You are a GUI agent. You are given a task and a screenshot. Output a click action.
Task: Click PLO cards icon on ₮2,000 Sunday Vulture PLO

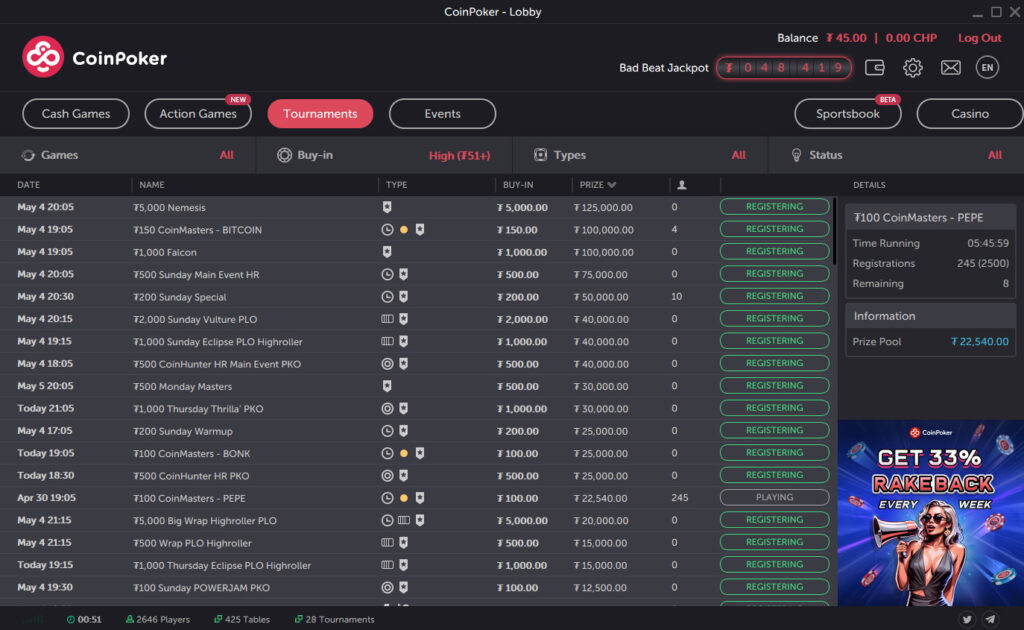coord(387,319)
